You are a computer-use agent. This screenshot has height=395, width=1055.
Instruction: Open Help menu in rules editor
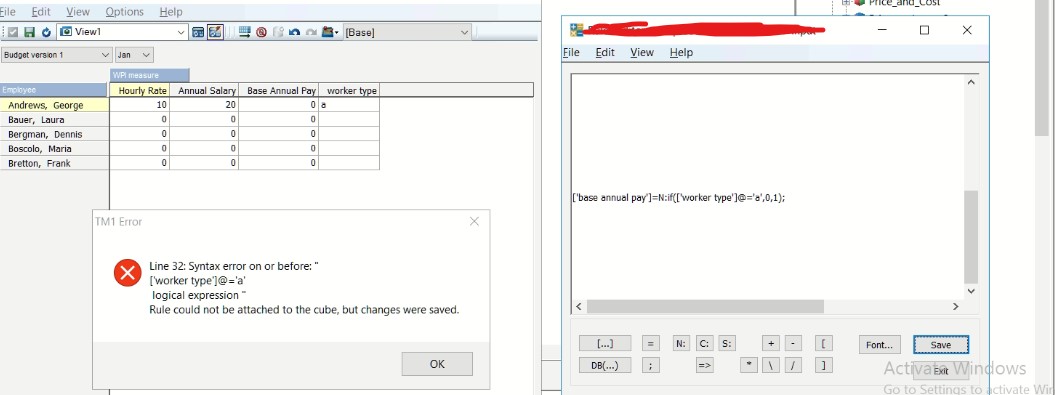681,52
